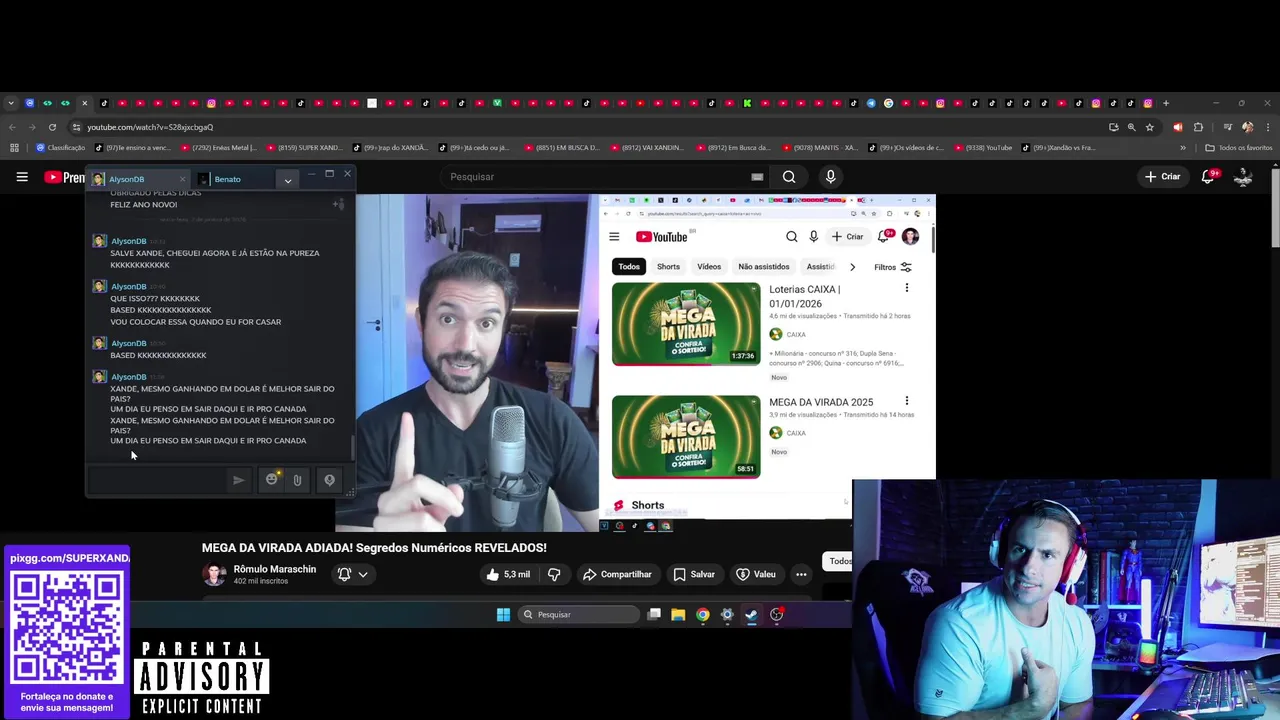This screenshot has width=1280, height=720.
Task: Switch to the green Kick tab
Action: tap(747, 103)
